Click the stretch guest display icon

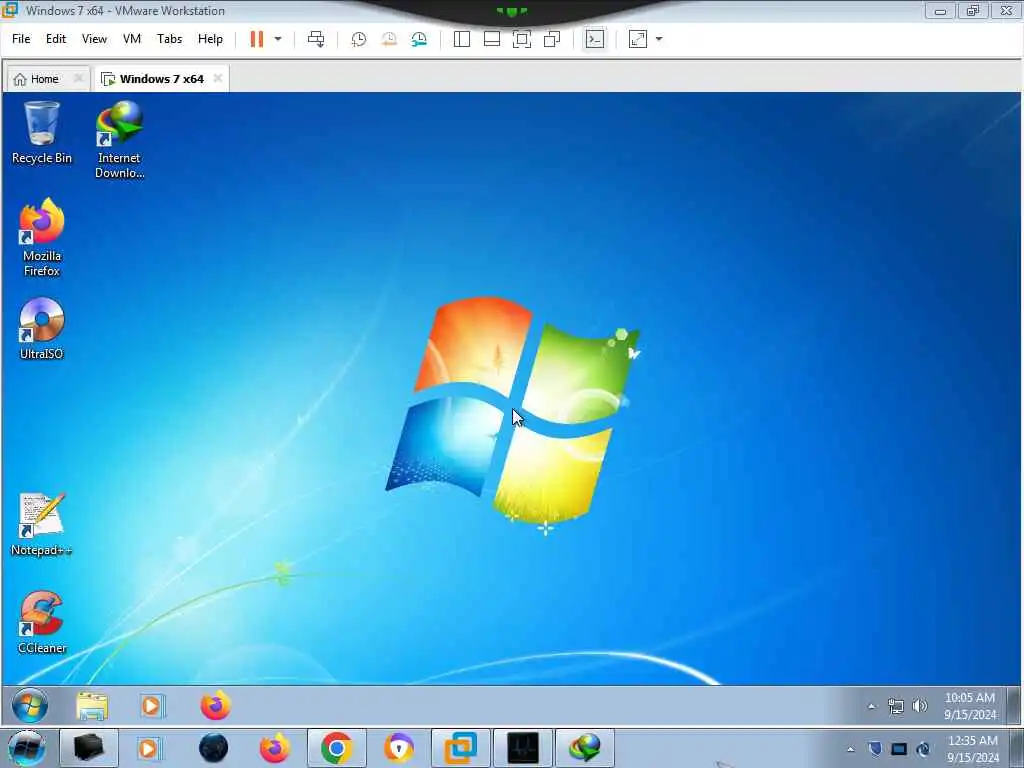(x=638, y=39)
